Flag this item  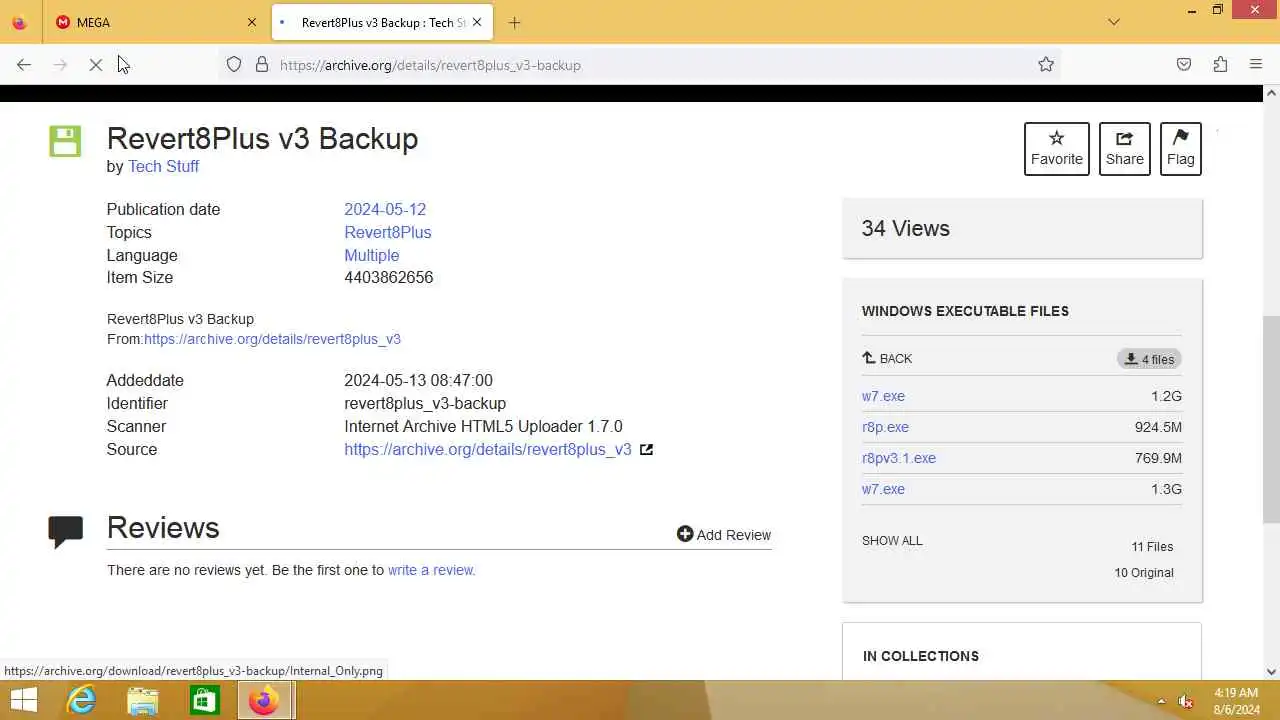pos(1181,149)
